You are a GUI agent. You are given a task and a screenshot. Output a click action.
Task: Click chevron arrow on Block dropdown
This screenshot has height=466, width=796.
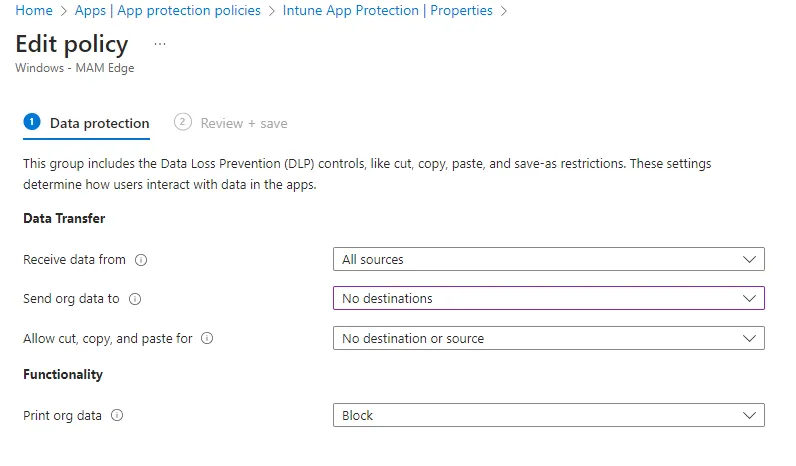click(750, 416)
